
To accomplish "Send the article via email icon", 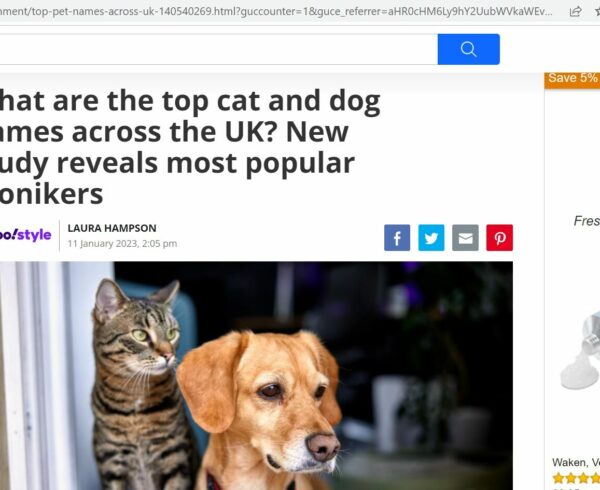I will [465, 238].
